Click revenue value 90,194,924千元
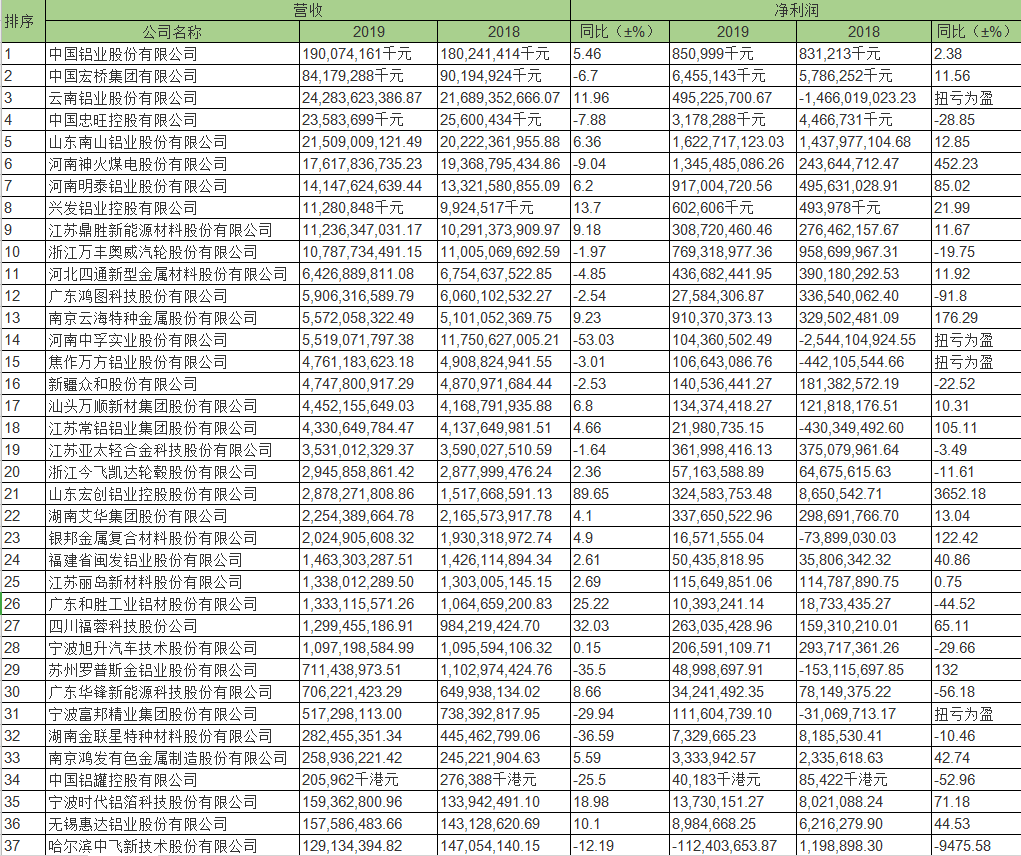The height and width of the screenshot is (856, 1021). tap(504, 76)
